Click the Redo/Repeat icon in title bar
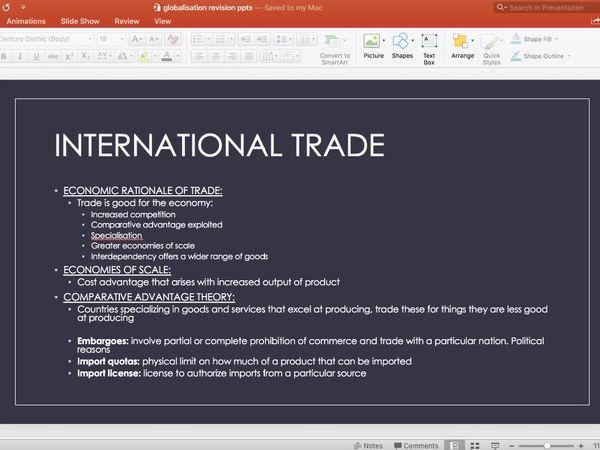Screen dimensions: 600x450 point(6,7)
